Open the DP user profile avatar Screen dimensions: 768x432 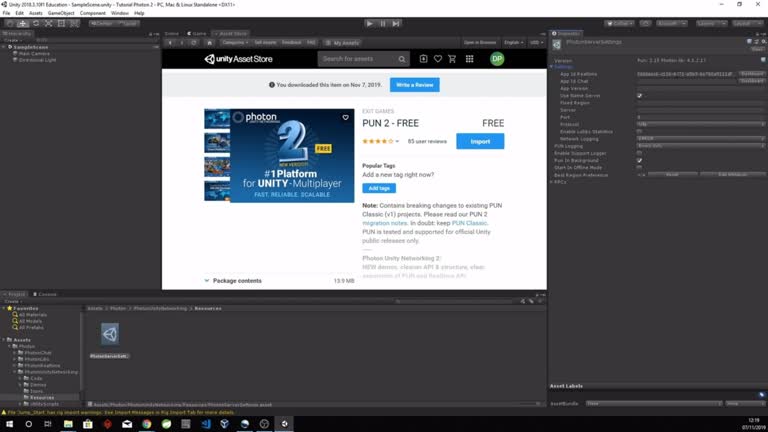click(497, 59)
